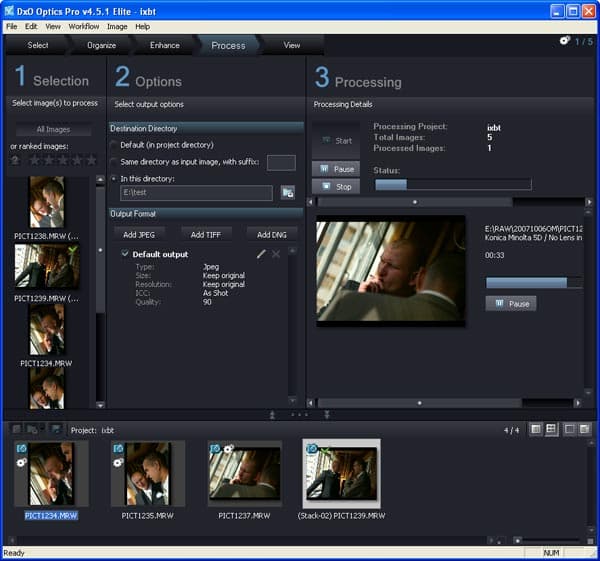Click the image progress bar under 00:33
The image size is (600, 561).
[x=534, y=283]
